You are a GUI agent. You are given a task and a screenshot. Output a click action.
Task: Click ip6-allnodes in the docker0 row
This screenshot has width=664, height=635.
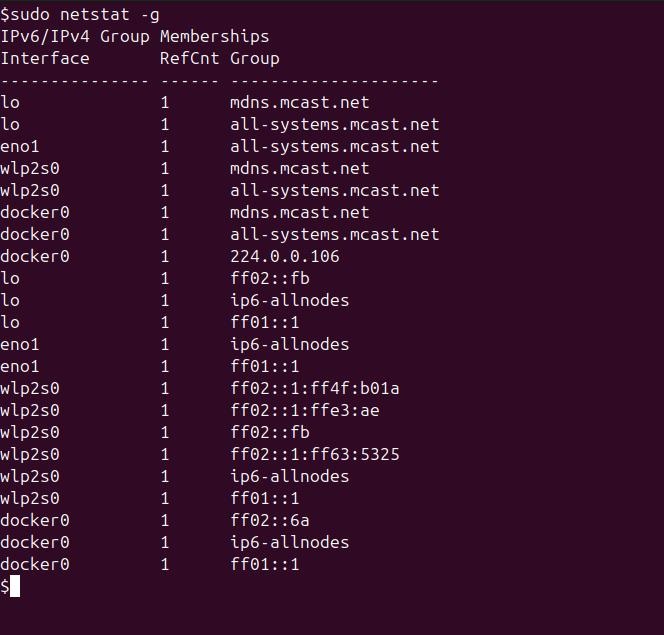coord(289,542)
